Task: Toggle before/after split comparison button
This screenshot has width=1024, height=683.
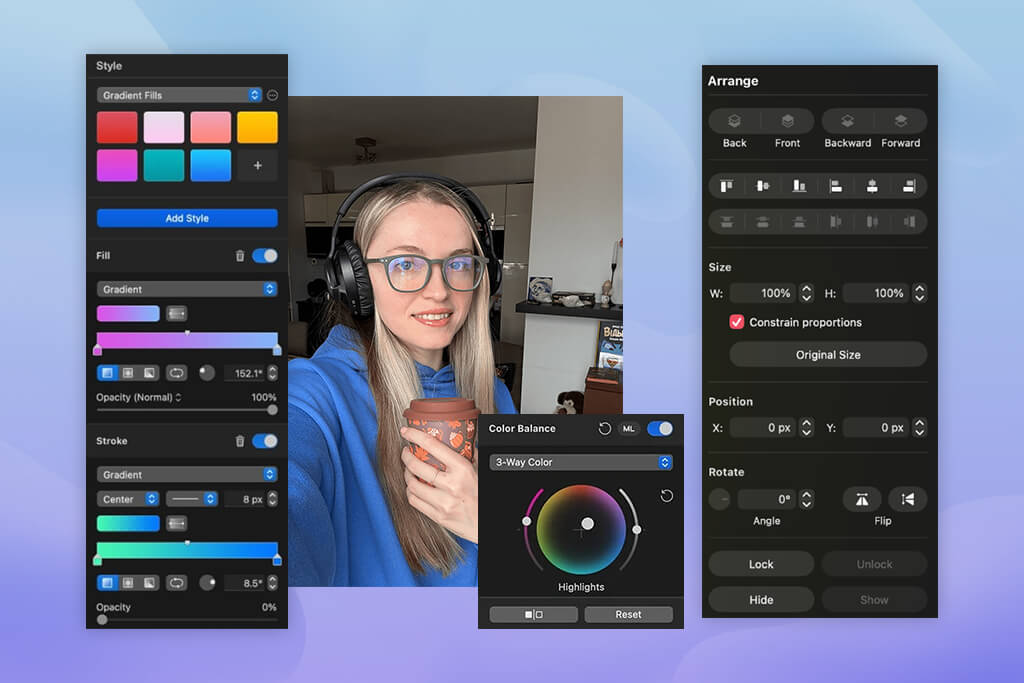Action: (534, 614)
